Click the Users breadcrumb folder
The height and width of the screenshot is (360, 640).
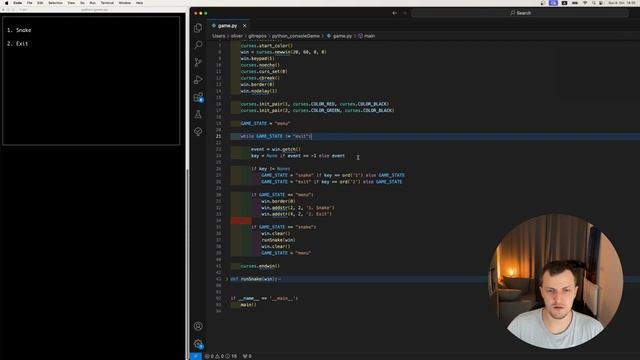pos(218,36)
